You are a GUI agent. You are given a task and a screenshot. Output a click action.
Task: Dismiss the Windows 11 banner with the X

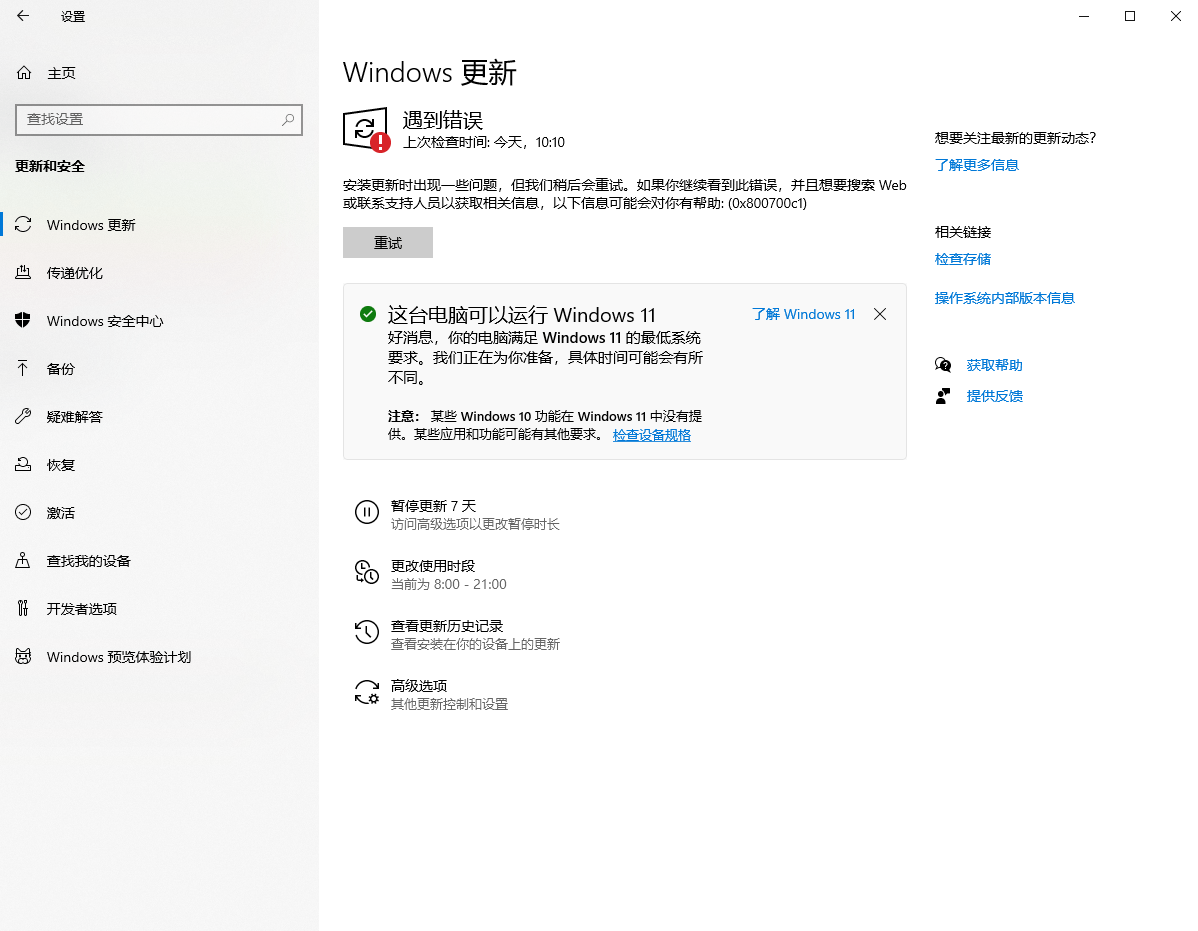click(880, 314)
